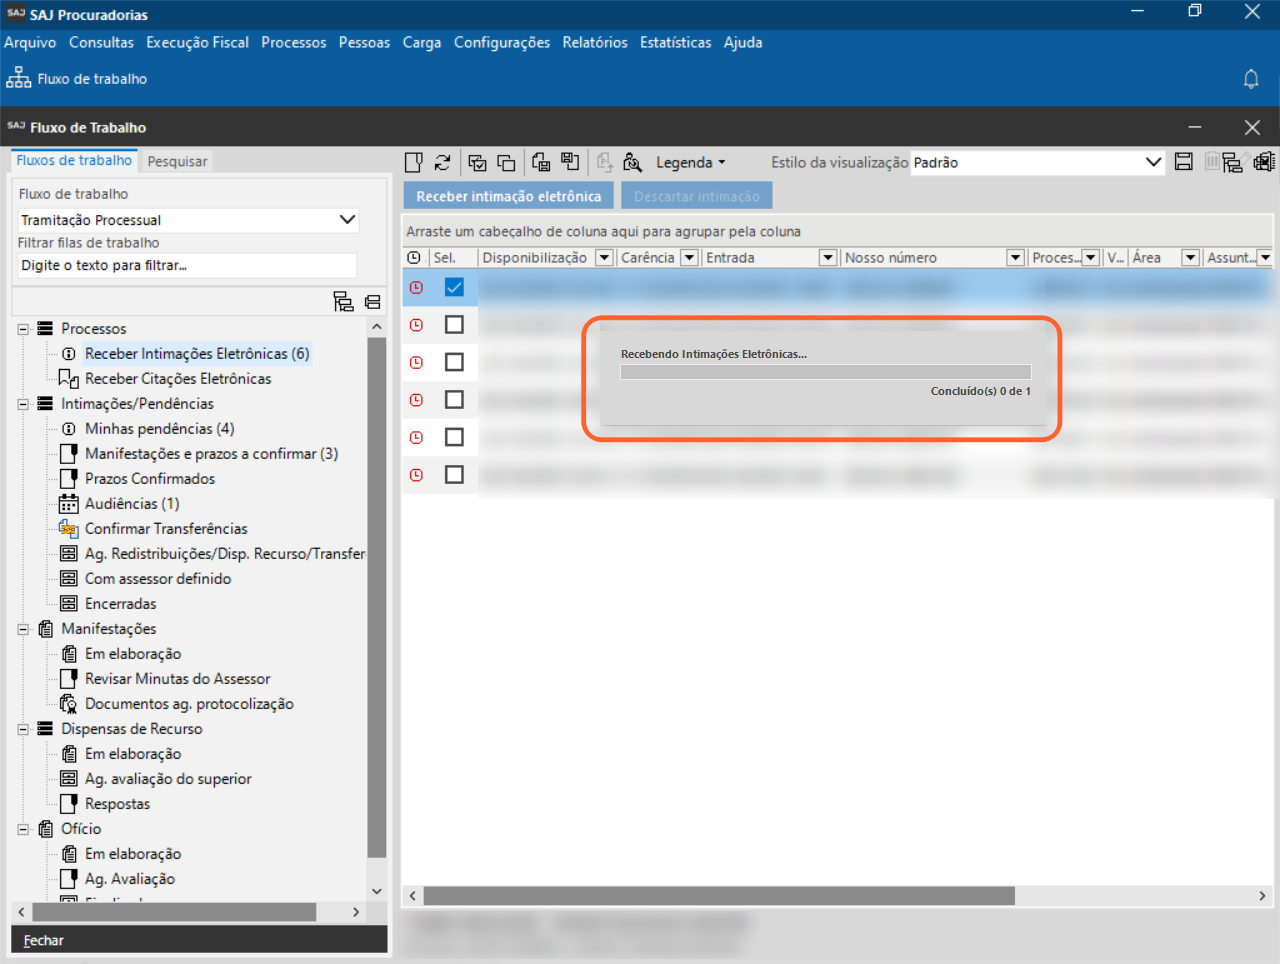Click the Fechar button
Image resolution: width=1280 pixels, height=964 pixels.
[x=44, y=940]
